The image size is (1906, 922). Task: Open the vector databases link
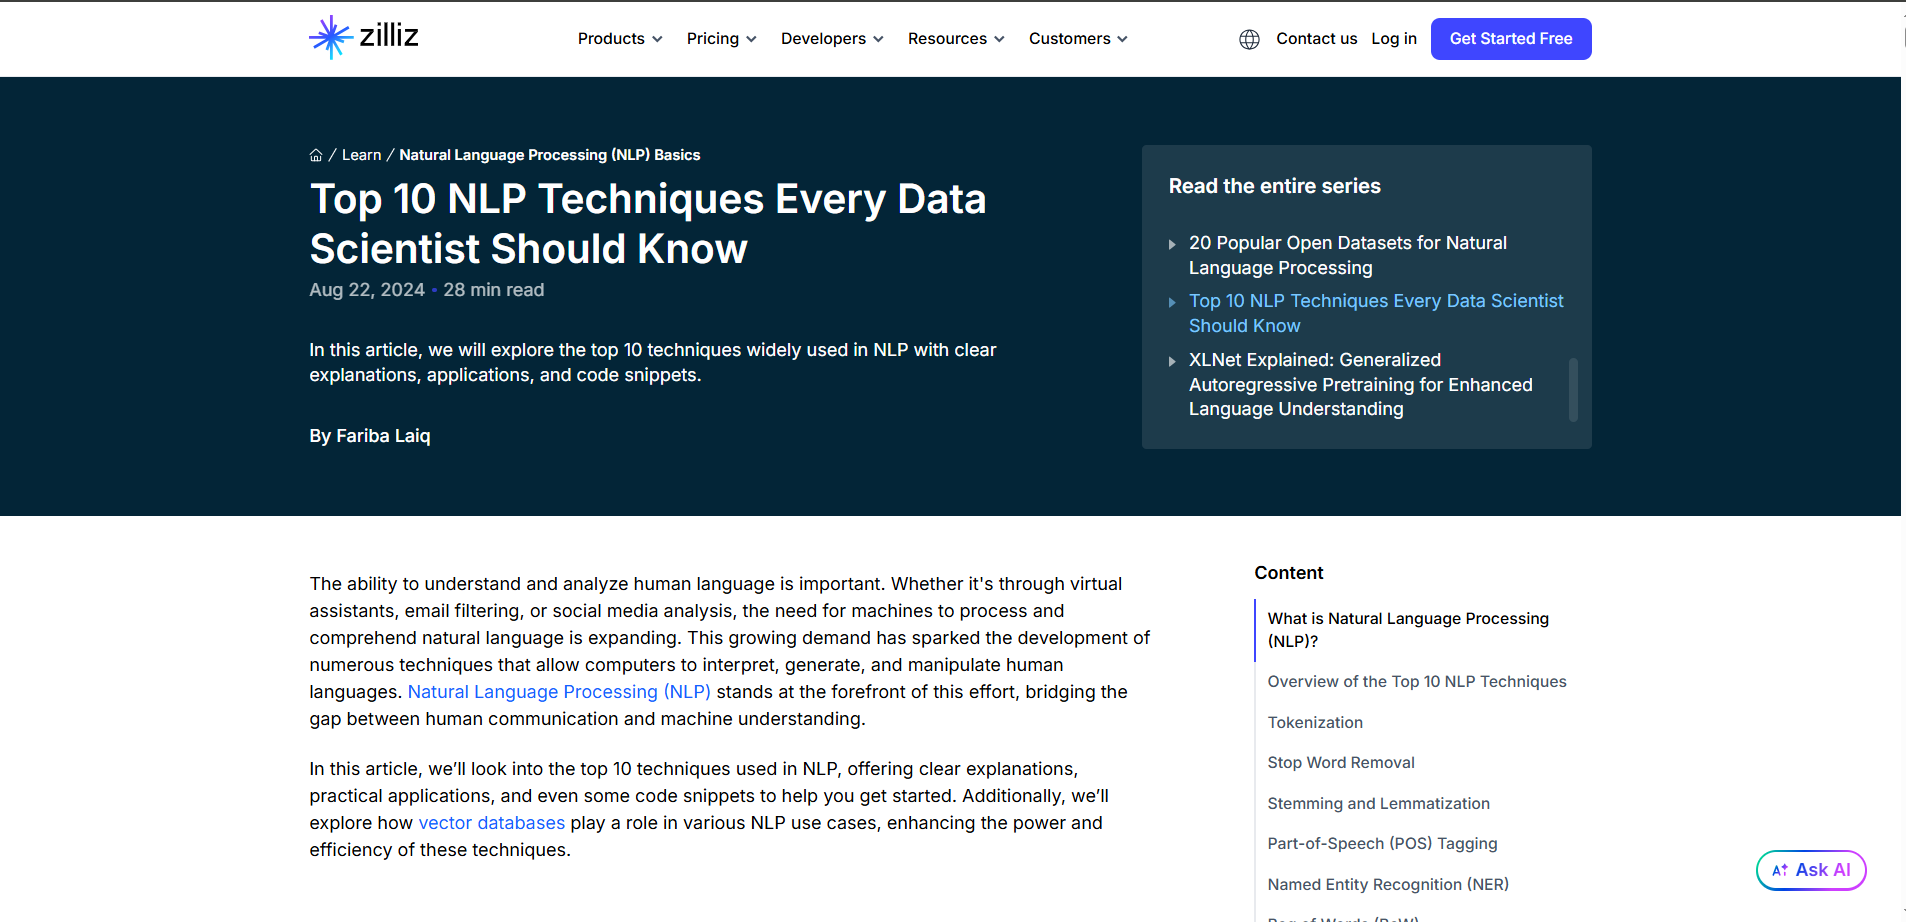click(x=491, y=823)
